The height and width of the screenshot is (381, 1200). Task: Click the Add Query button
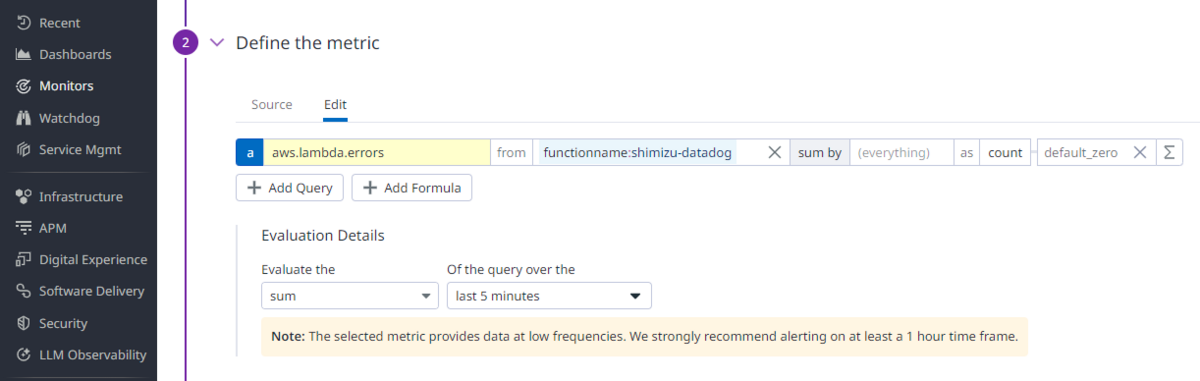(x=290, y=188)
